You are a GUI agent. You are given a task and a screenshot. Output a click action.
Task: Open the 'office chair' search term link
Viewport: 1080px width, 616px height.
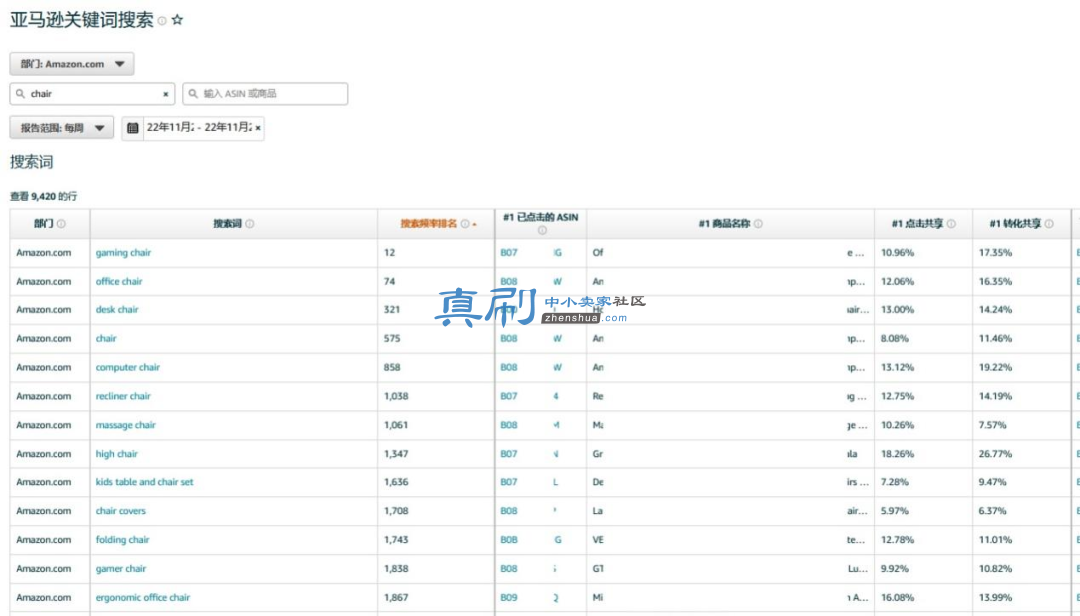click(x=119, y=281)
